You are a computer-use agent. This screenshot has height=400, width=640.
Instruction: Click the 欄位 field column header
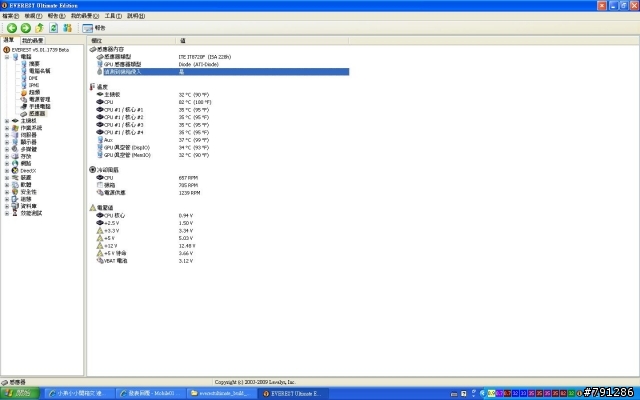coord(131,40)
